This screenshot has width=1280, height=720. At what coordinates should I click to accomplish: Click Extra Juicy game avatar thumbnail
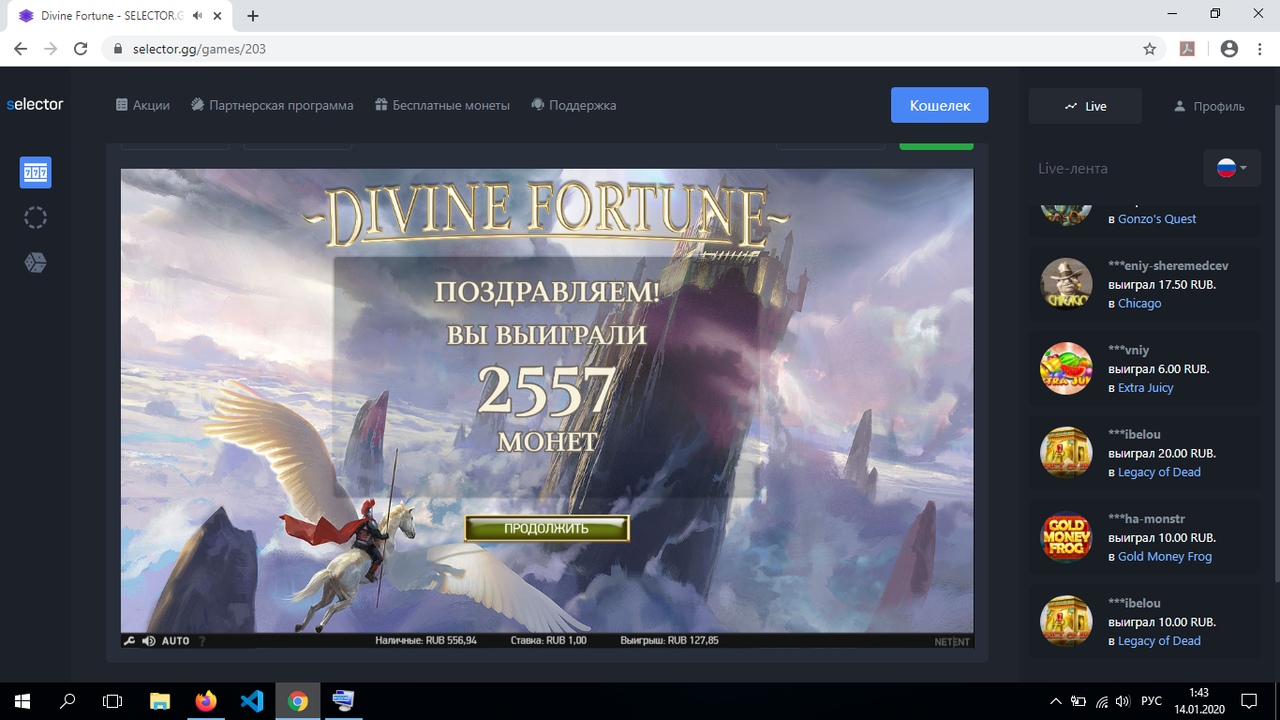pos(1066,368)
